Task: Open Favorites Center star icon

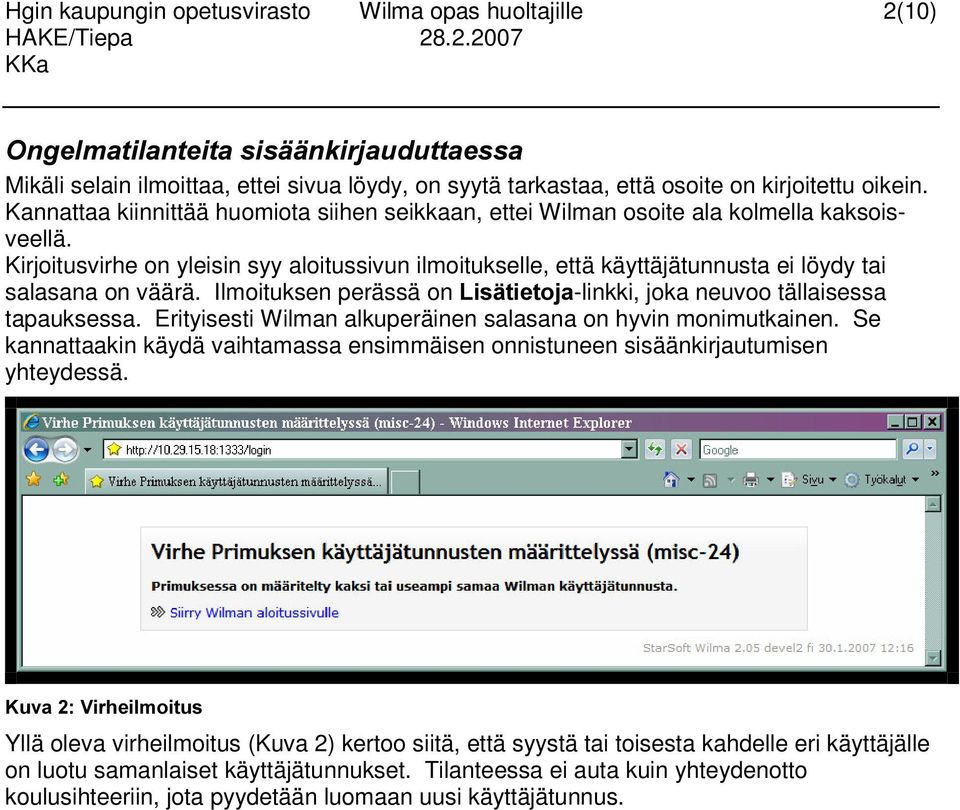Action: pos(34,479)
